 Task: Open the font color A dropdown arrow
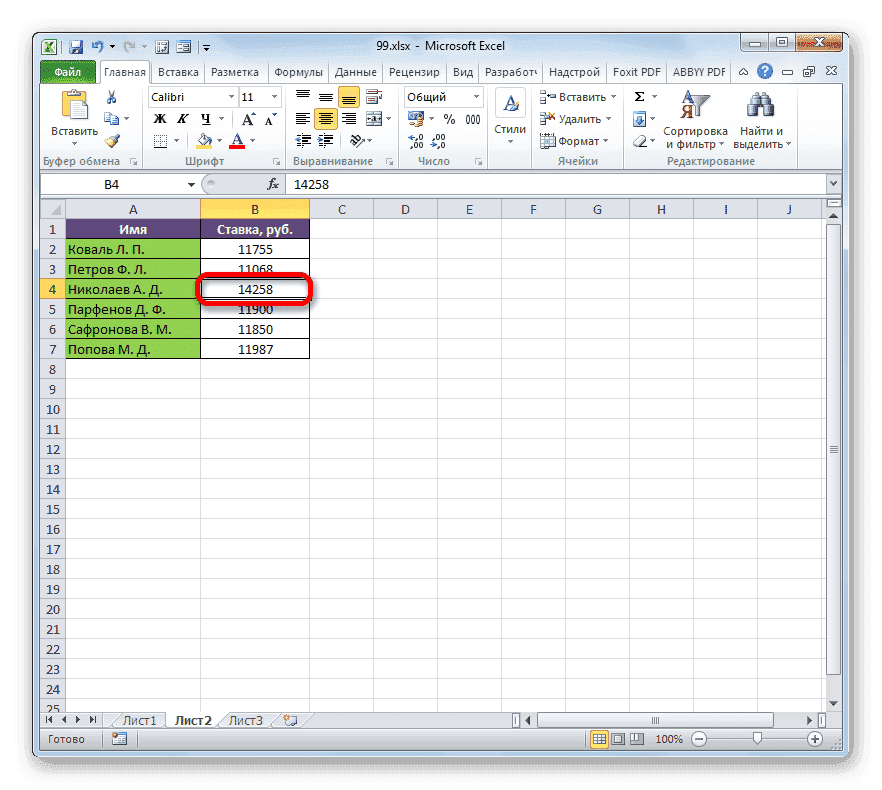click(x=252, y=140)
